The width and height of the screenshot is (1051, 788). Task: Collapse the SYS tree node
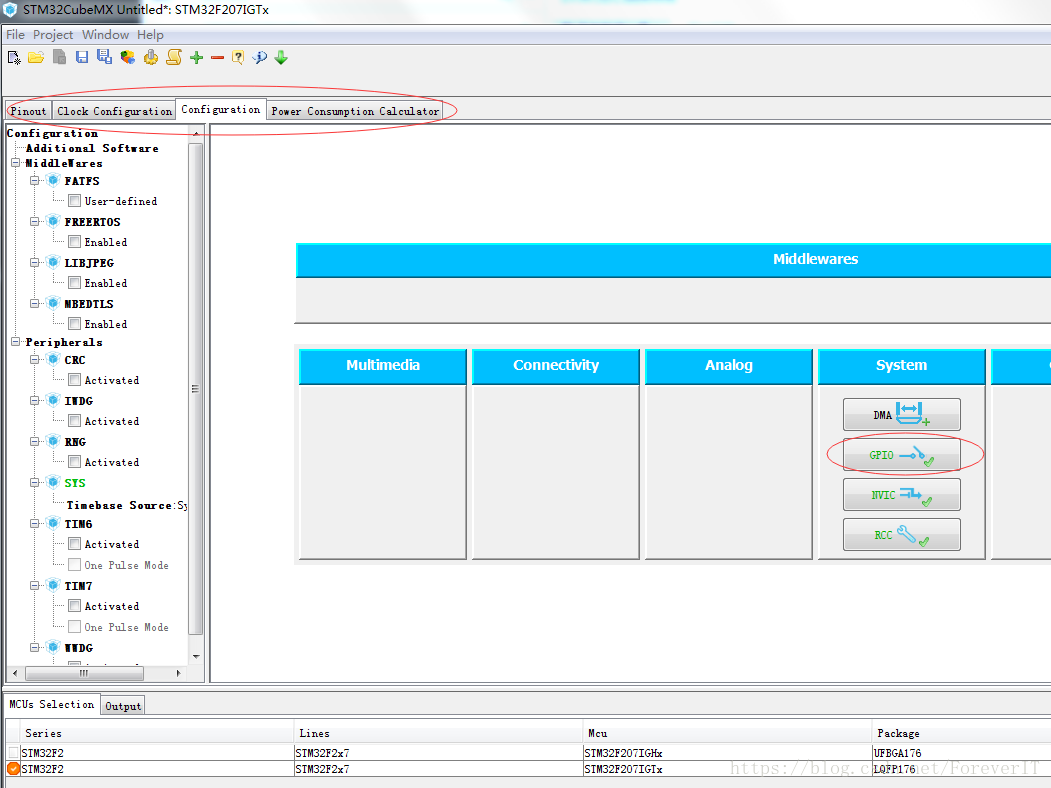(35, 482)
